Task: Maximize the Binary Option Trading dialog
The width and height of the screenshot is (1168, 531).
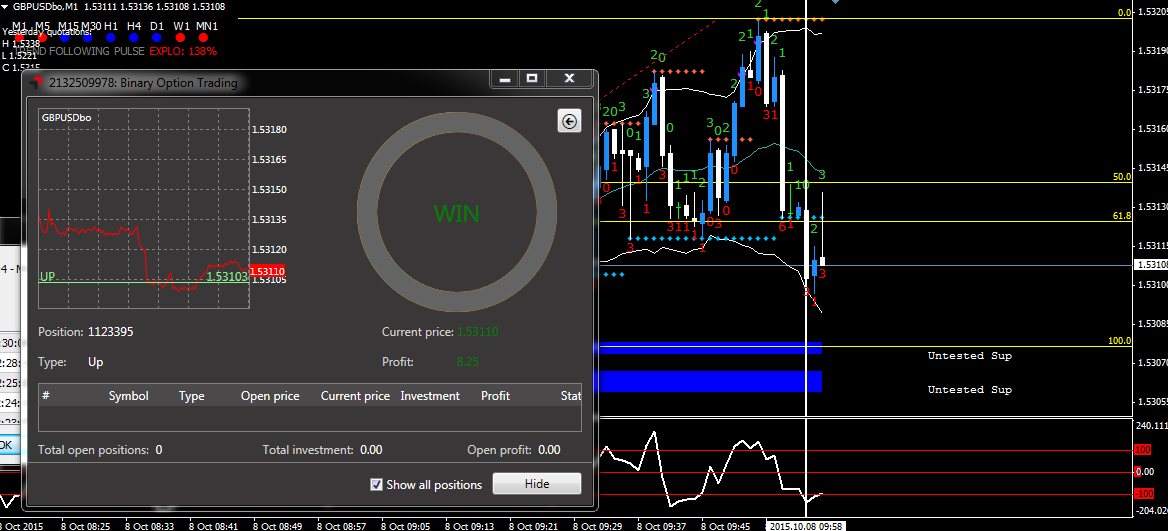Action: click(x=532, y=78)
